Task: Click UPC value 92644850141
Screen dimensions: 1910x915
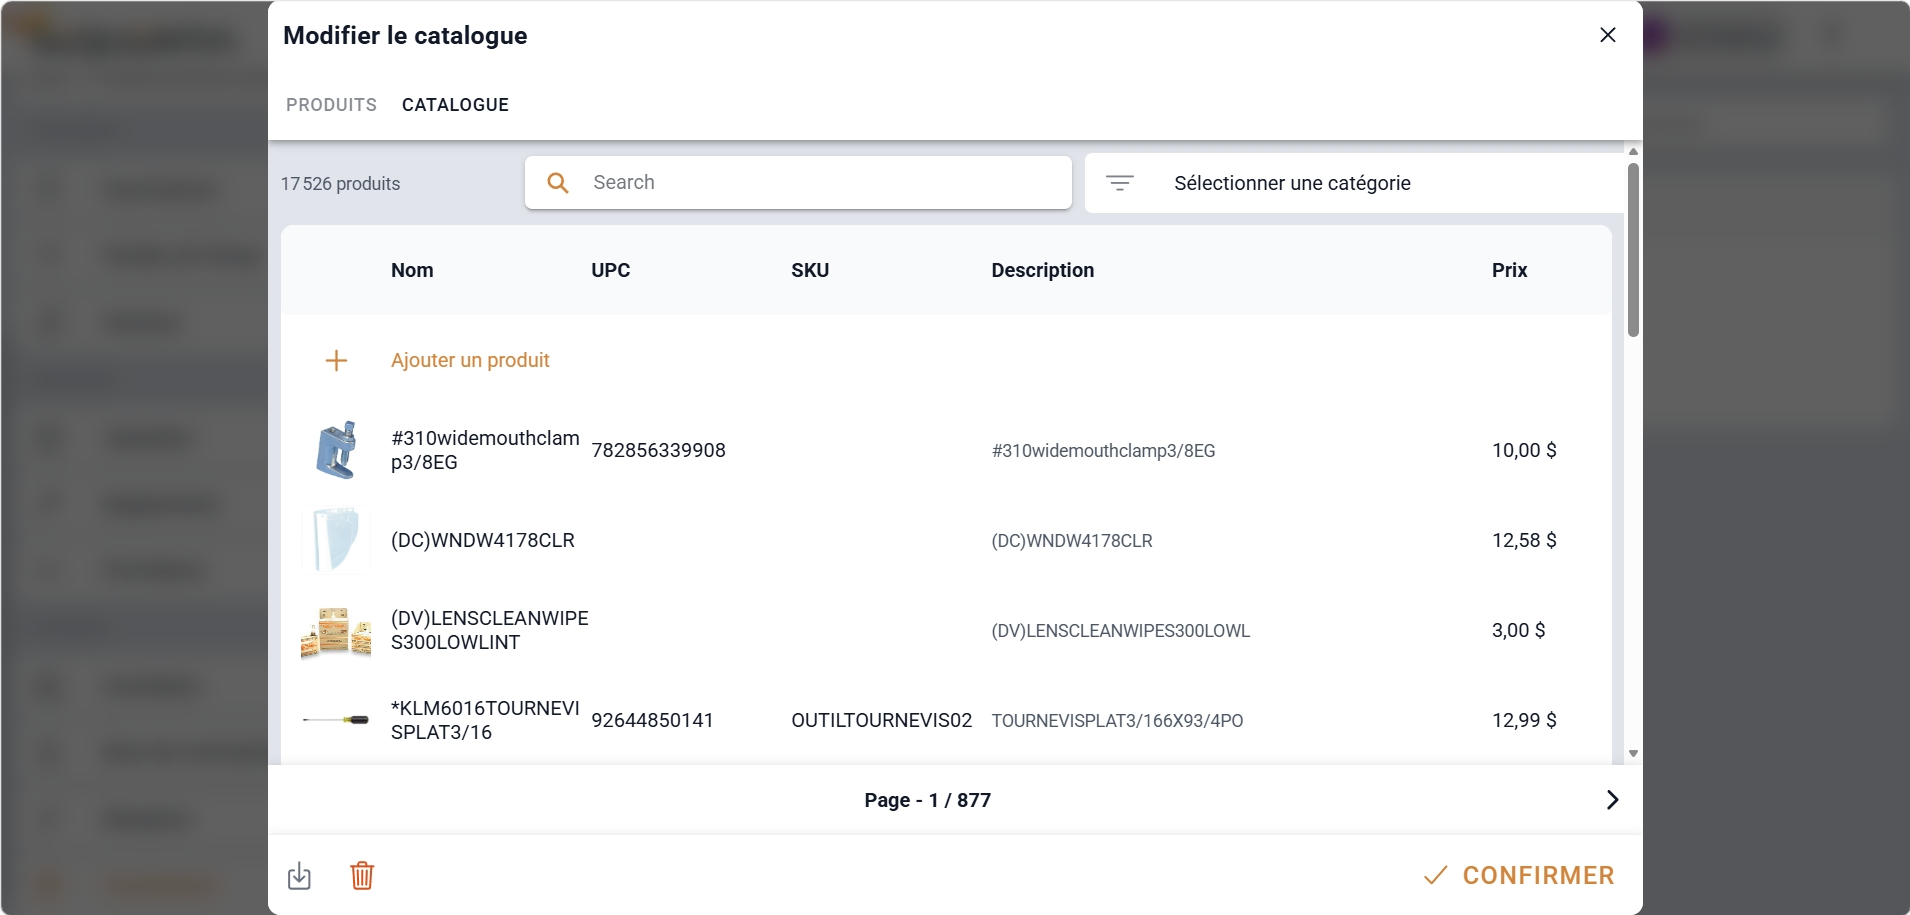Action: coord(652,720)
